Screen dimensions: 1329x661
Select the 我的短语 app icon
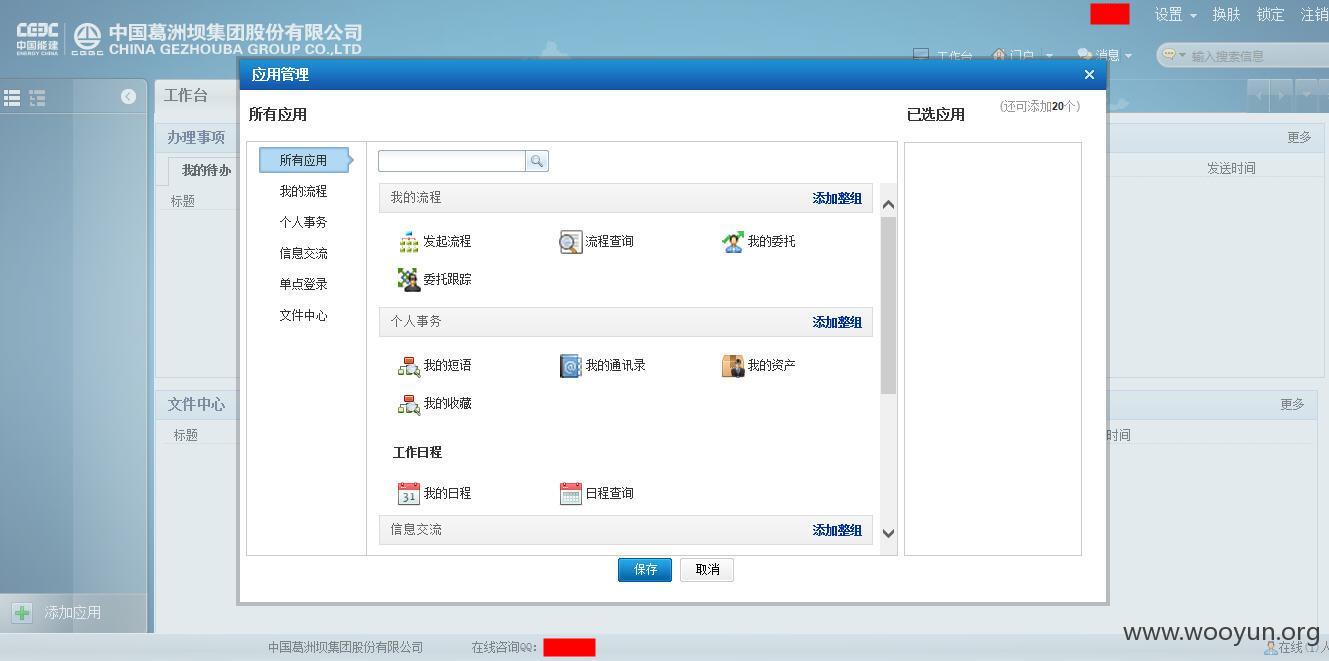pos(409,365)
